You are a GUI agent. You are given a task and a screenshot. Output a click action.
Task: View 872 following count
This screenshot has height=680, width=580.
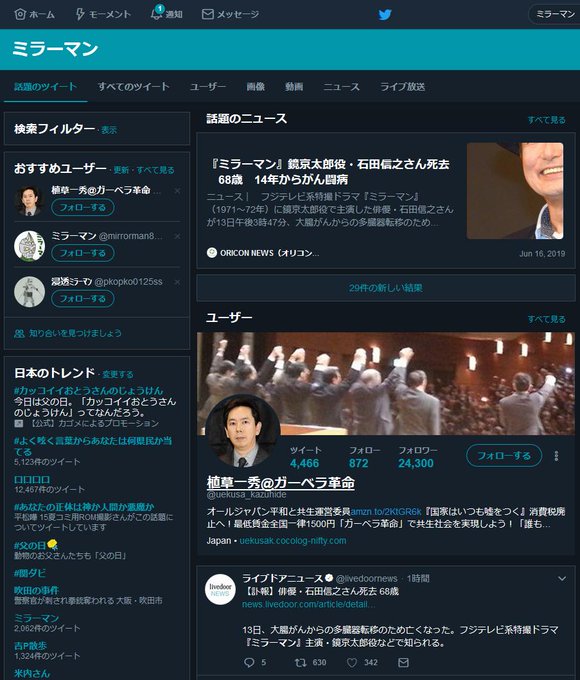(x=359, y=463)
